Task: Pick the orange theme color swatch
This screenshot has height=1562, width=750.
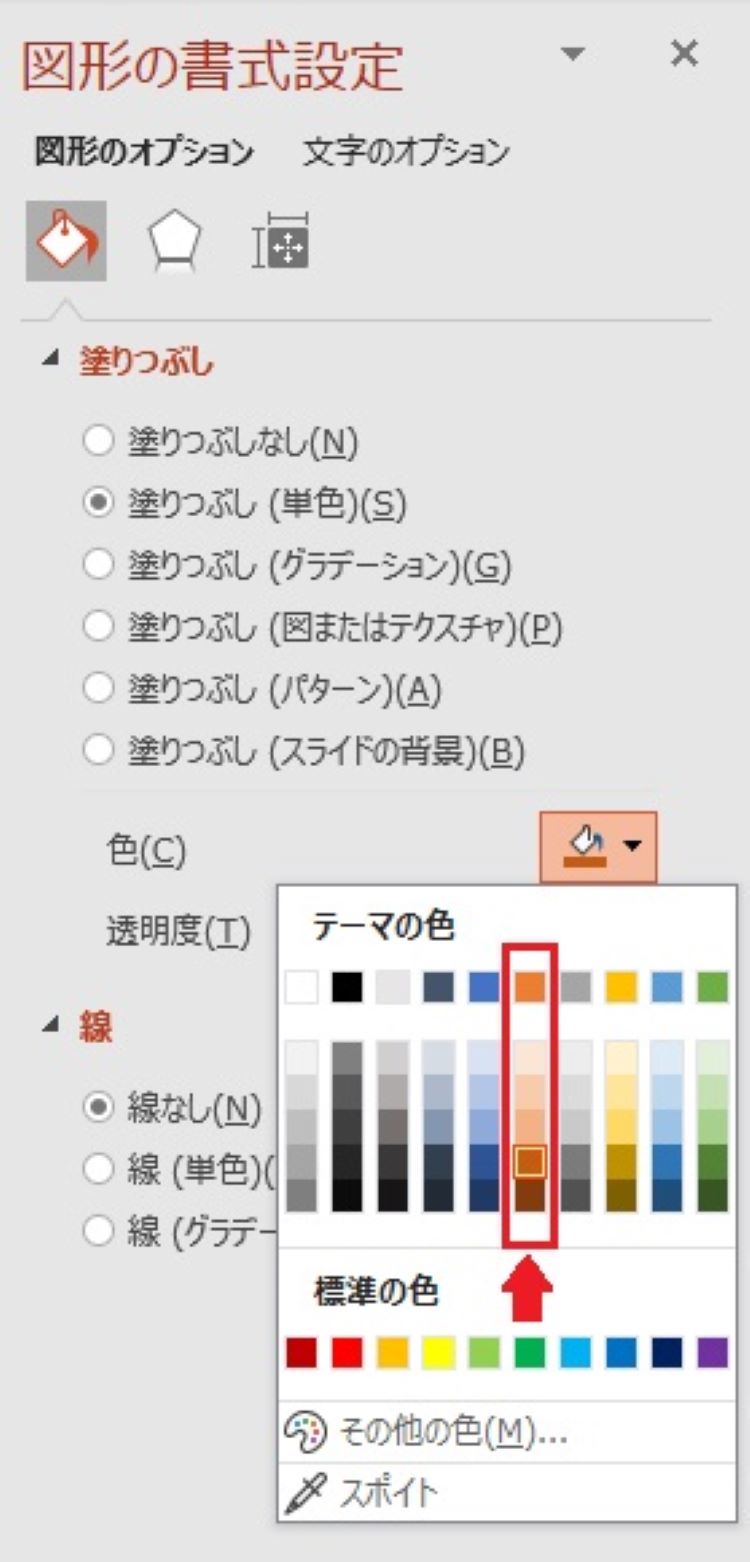Action: pos(530,987)
